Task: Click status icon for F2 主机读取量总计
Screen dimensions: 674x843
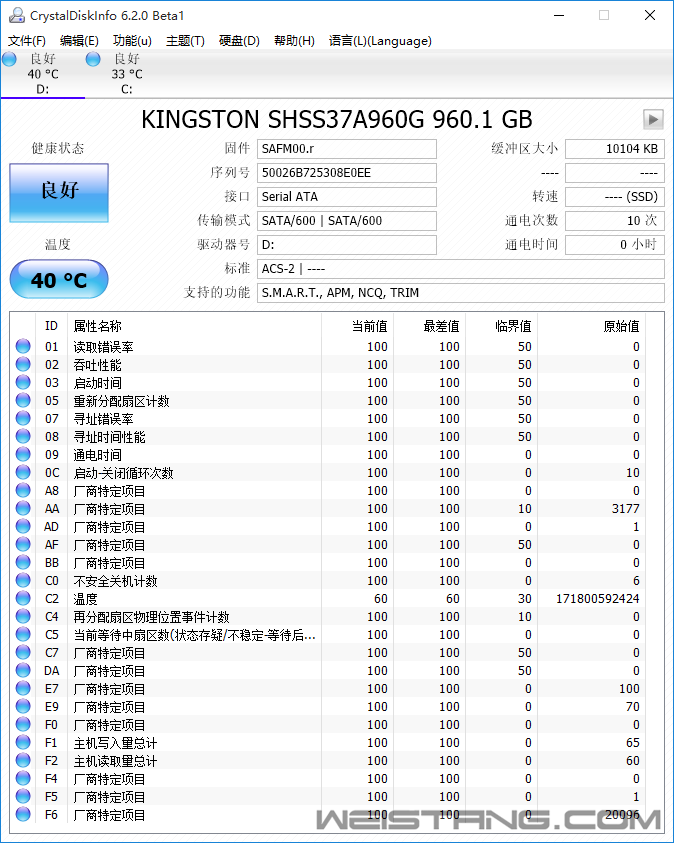Action: click(23, 761)
